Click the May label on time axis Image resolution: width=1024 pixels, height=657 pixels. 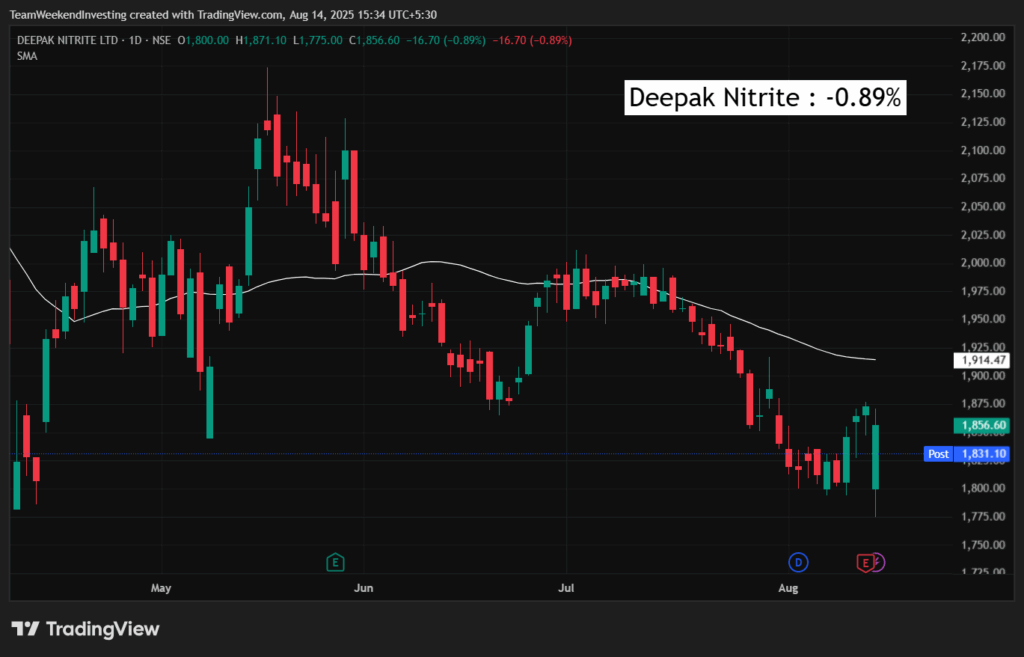161,588
